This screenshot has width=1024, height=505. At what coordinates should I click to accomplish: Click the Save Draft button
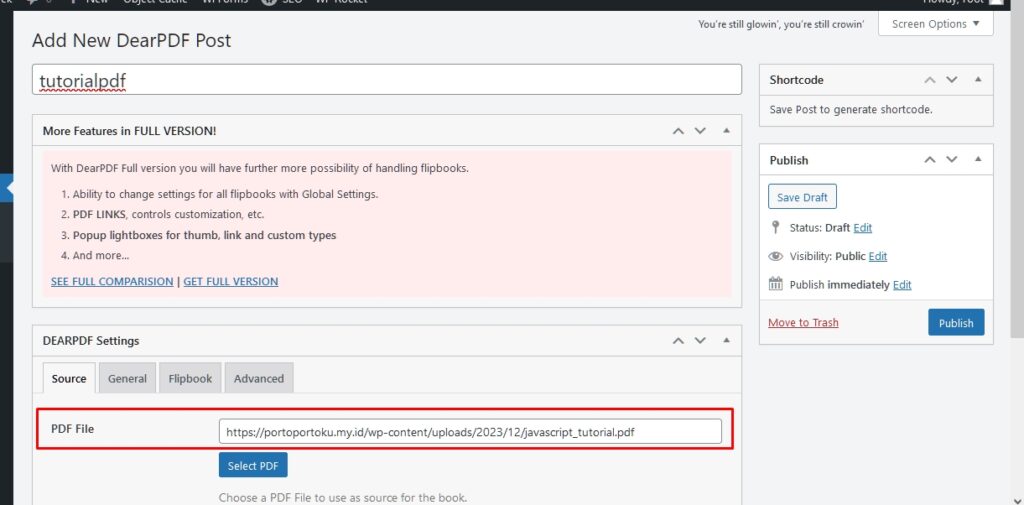coord(802,197)
